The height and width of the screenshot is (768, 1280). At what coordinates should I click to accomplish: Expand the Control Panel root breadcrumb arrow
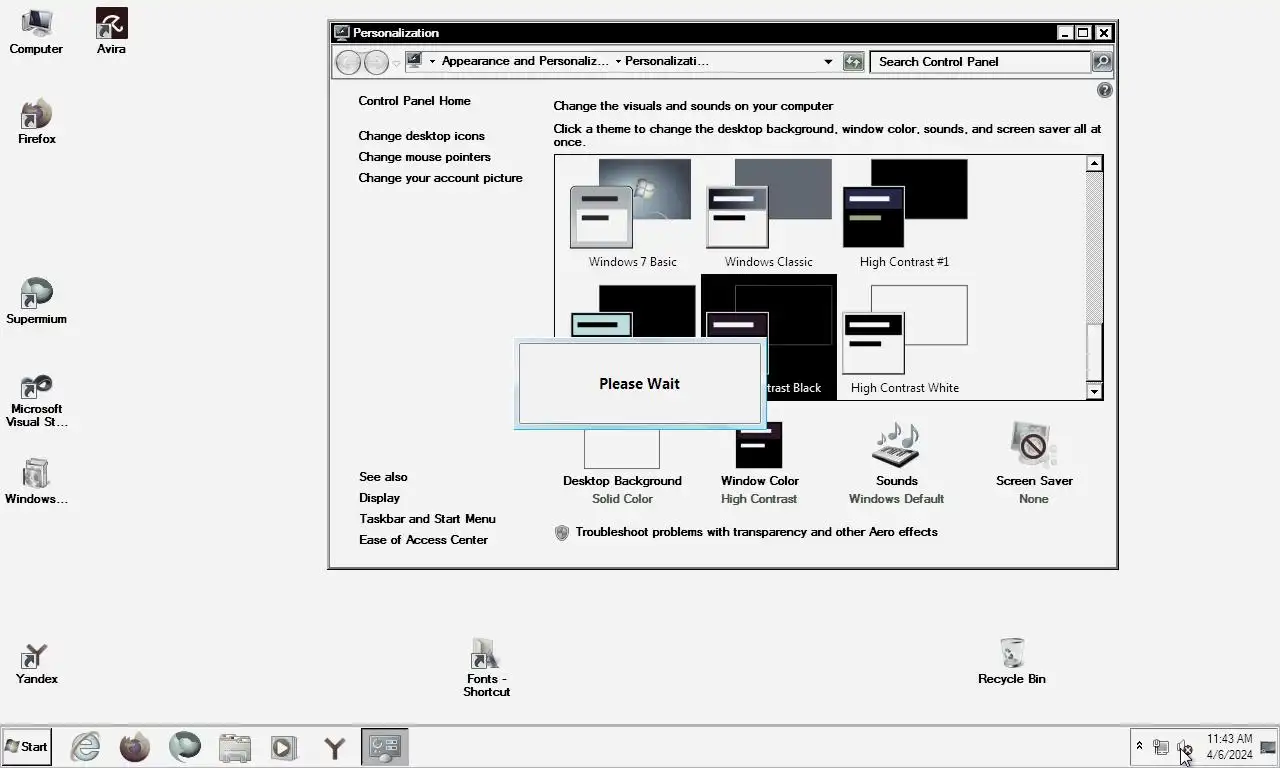(432, 61)
